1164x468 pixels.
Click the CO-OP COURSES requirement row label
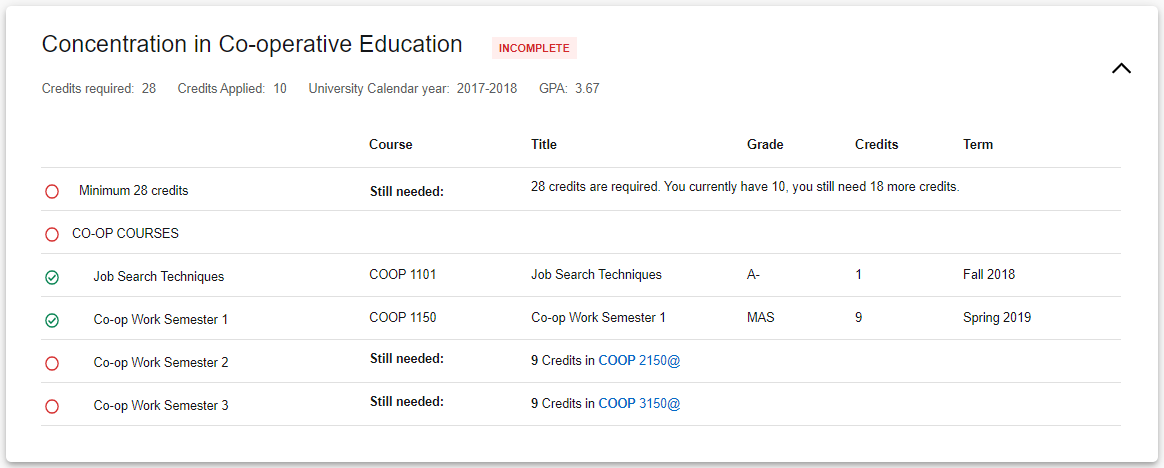click(125, 234)
